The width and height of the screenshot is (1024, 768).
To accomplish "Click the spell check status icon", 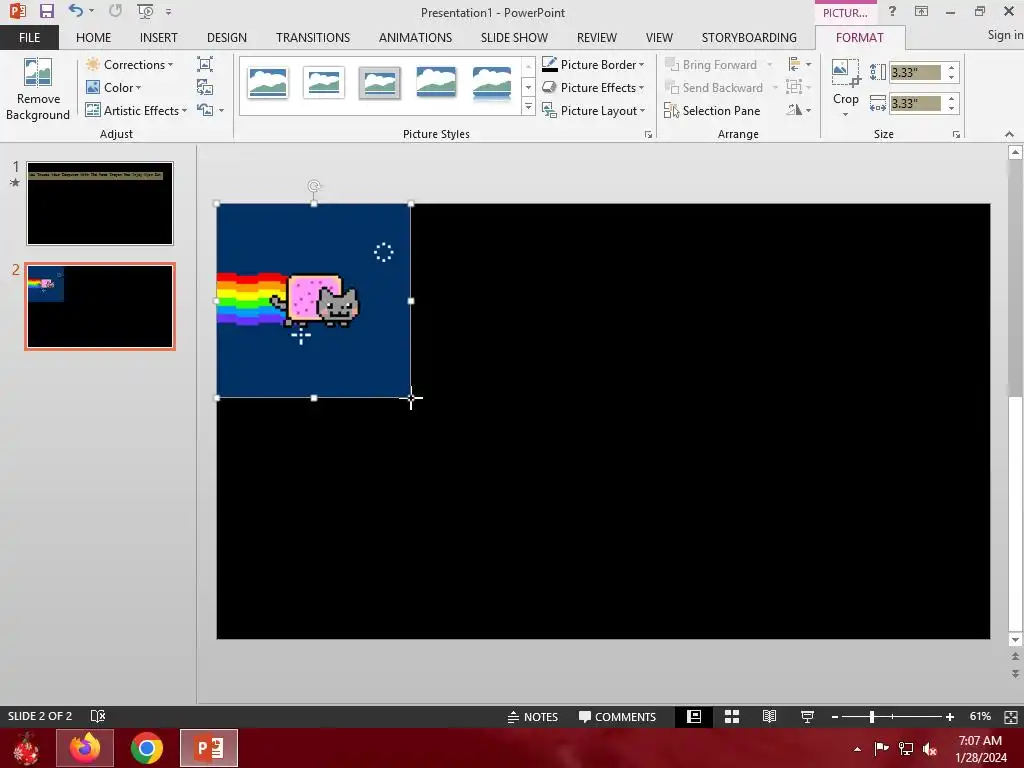I will [x=97, y=716].
